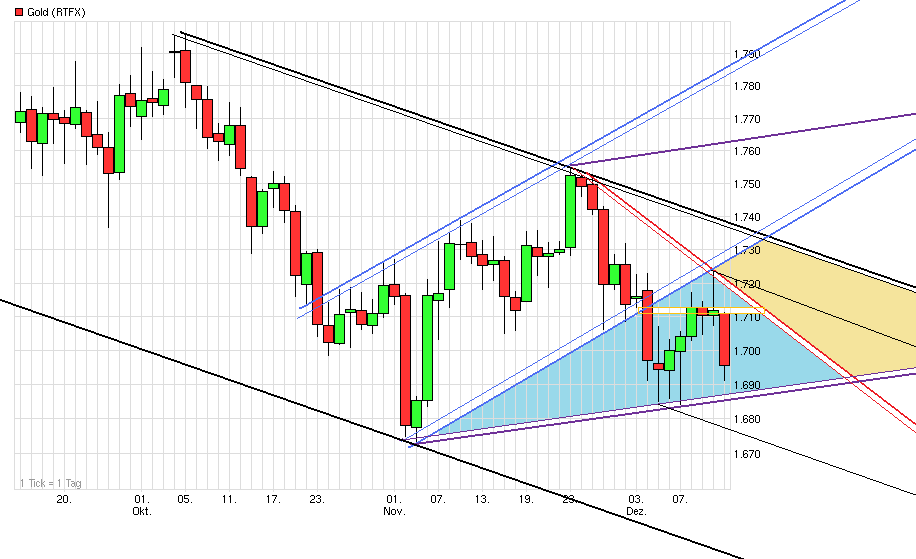Select the 1.780 price axis label
This screenshot has width=916, height=559.
pyautogui.click(x=747, y=86)
